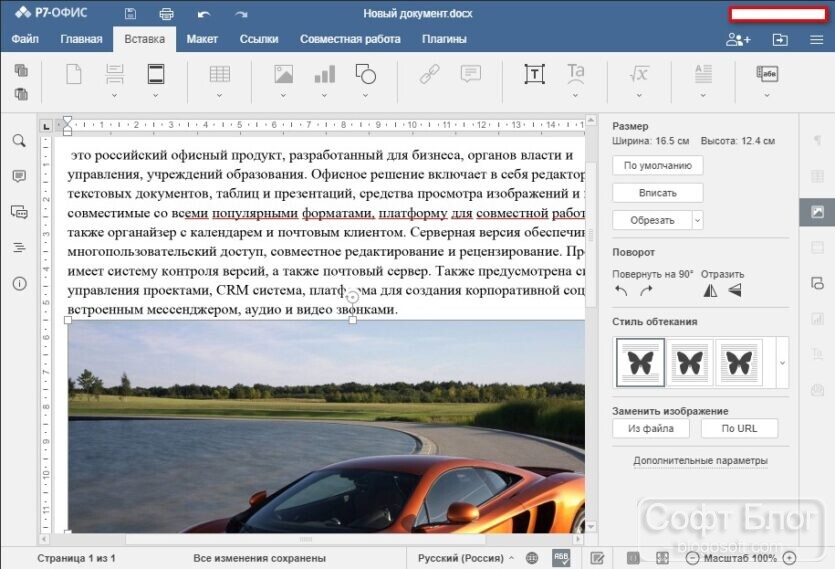This screenshot has height=569, width=835.
Task: Expand the shape dropdown arrow
Action: pyautogui.click(x=365, y=95)
